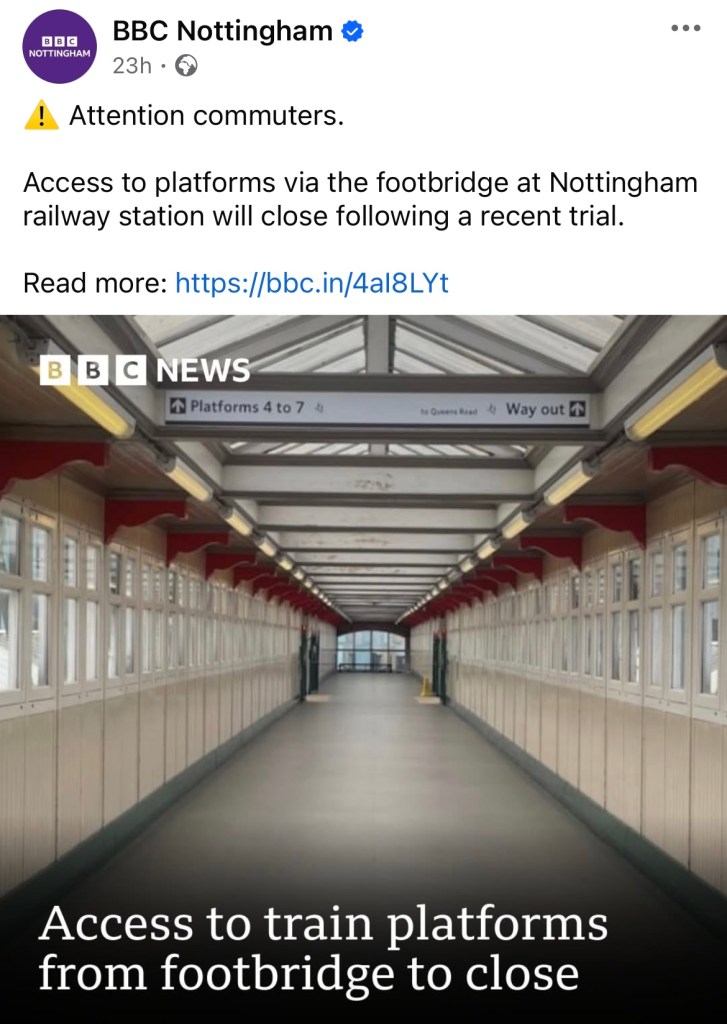Click the globe public audience icon
Viewport: 727px width, 1024px height.
[x=186, y=65]
